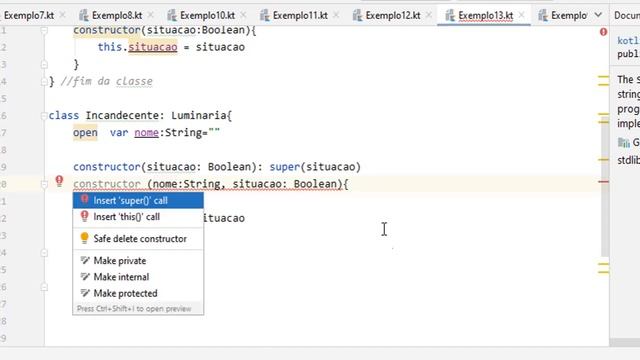Collapse the first constructor fold marker
This screenshot has height=360, width=640.
coord(44,30)
